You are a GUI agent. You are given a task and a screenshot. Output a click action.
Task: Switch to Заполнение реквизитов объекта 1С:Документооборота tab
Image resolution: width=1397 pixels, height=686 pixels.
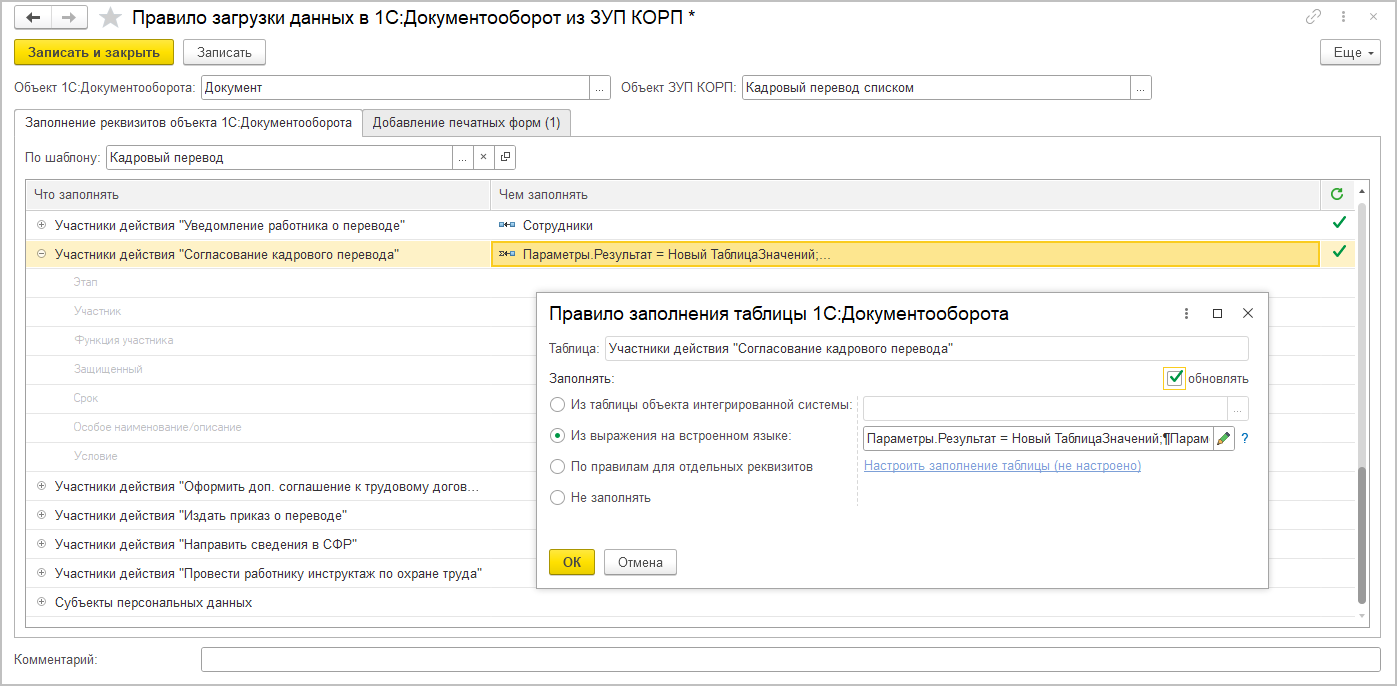(188, 123)
